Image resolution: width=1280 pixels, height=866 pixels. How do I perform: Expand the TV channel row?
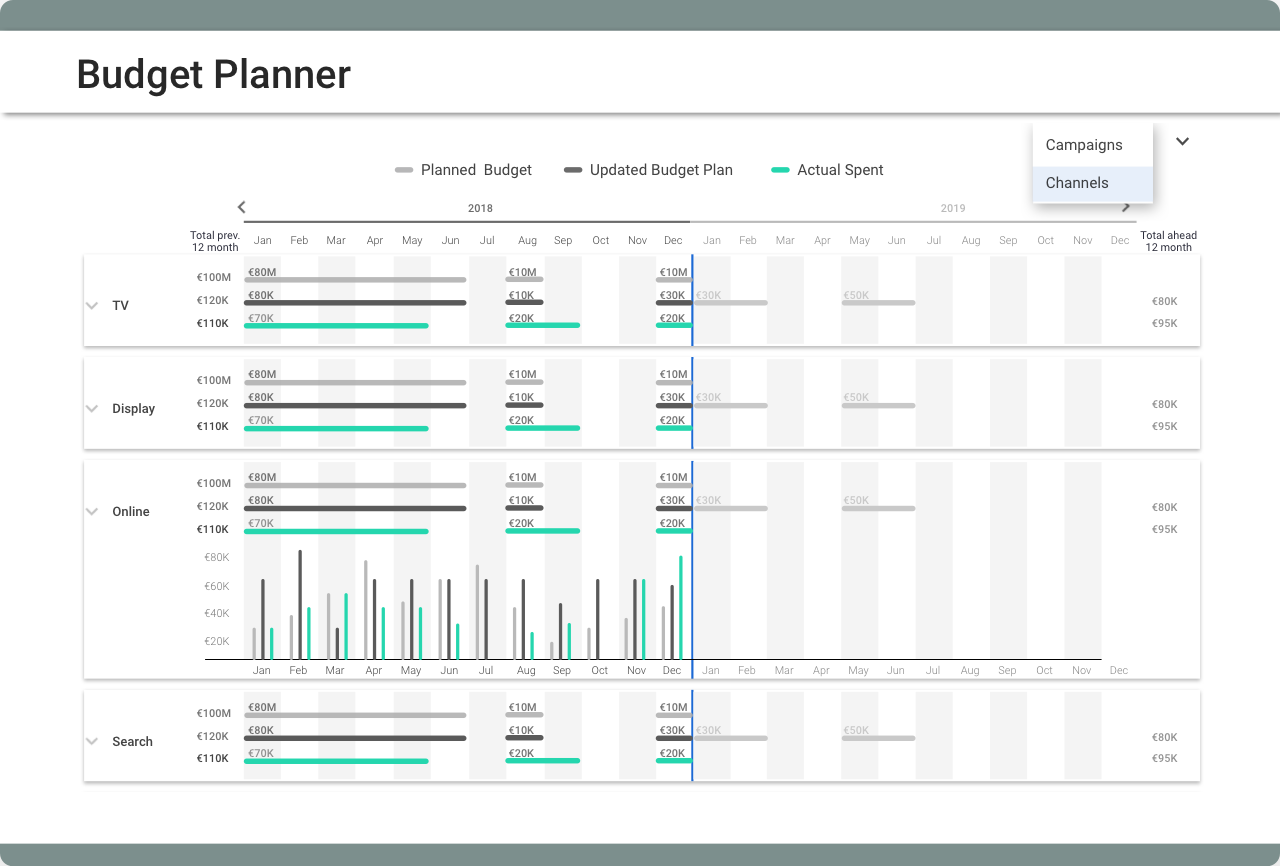click(x=91, y=305)
